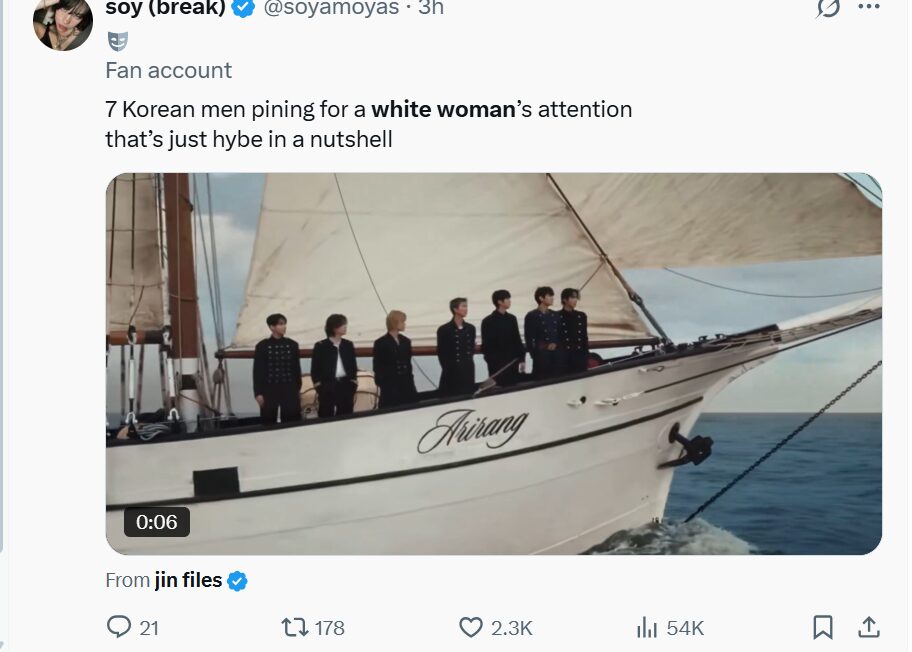Image resolution: width=912 pixels, height=652 pixels.
Task: Open the three-dot more options menu
Action: click(869, 7)
